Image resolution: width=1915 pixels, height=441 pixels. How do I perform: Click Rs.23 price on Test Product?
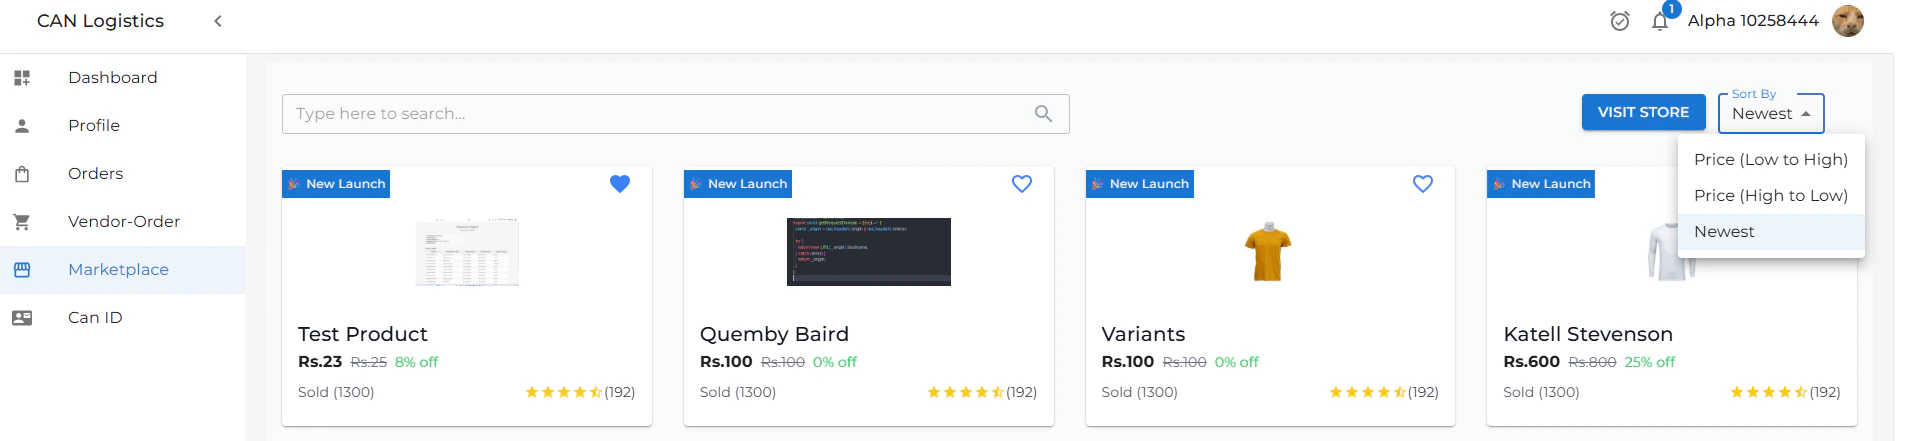pos(320,362)
